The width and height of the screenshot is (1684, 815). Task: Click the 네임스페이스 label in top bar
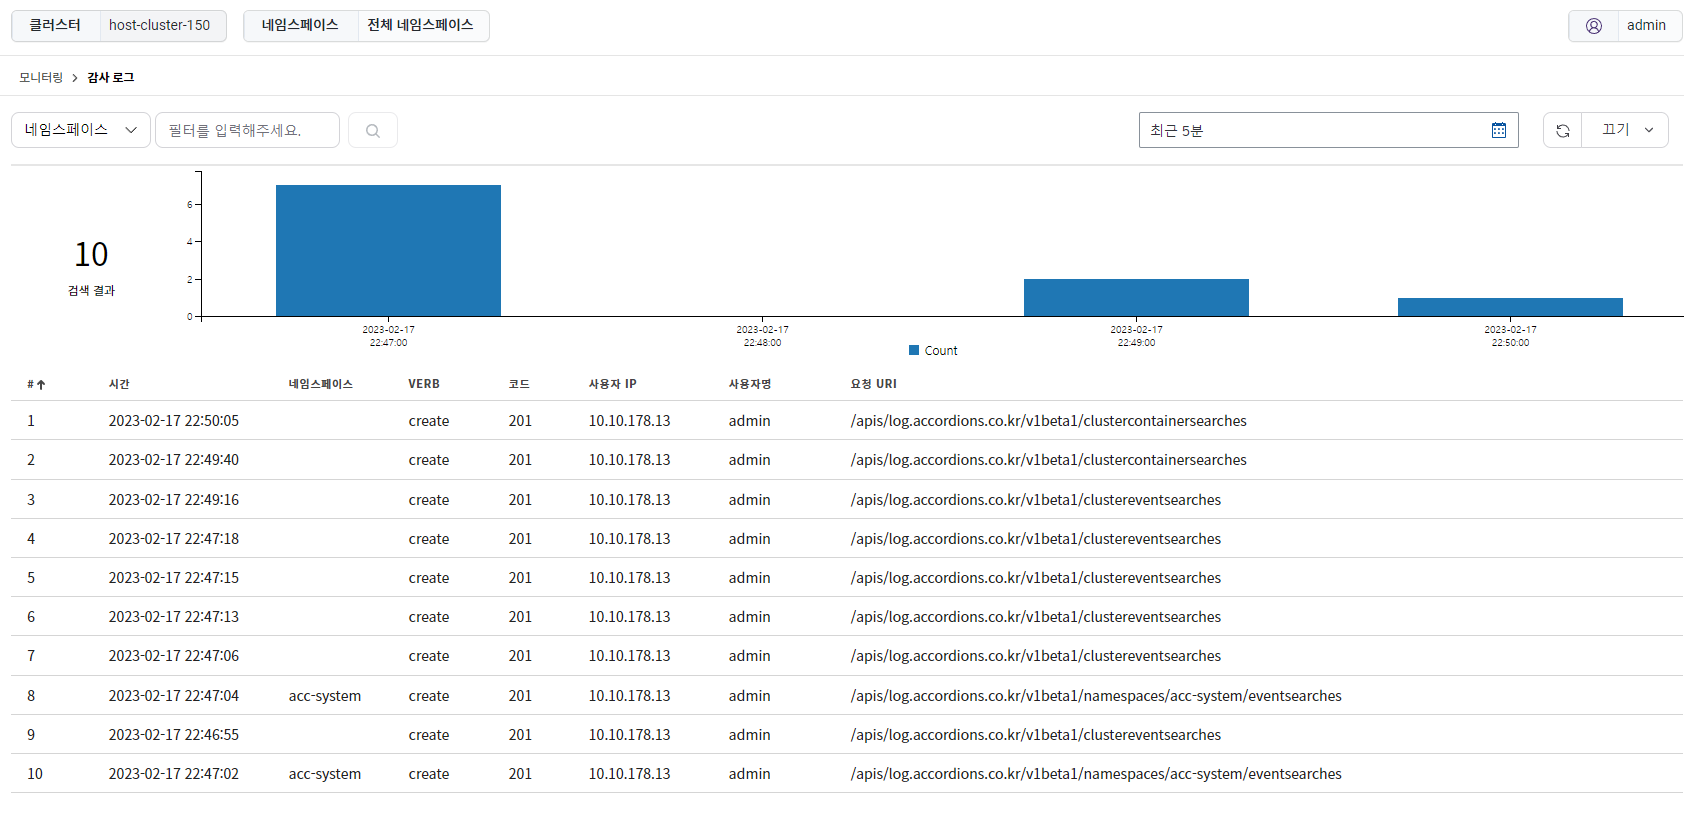[x=300, y=26]
